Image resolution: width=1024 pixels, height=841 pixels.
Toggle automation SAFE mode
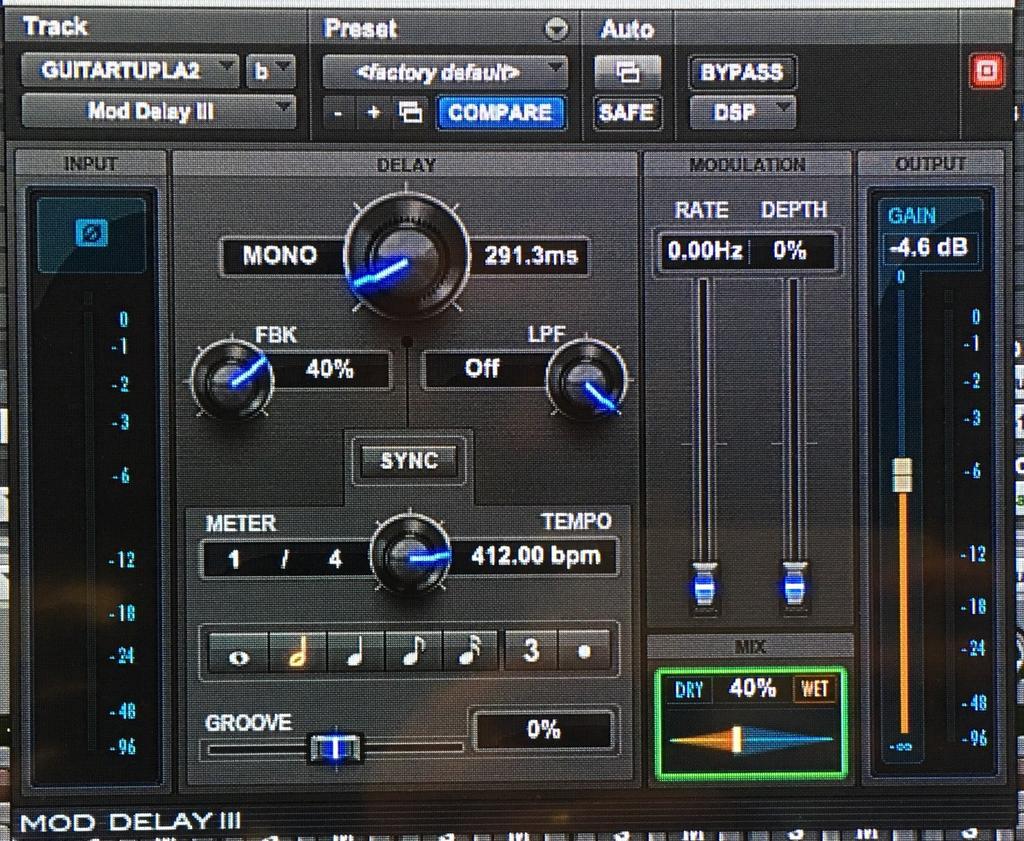tap(626, 112)
